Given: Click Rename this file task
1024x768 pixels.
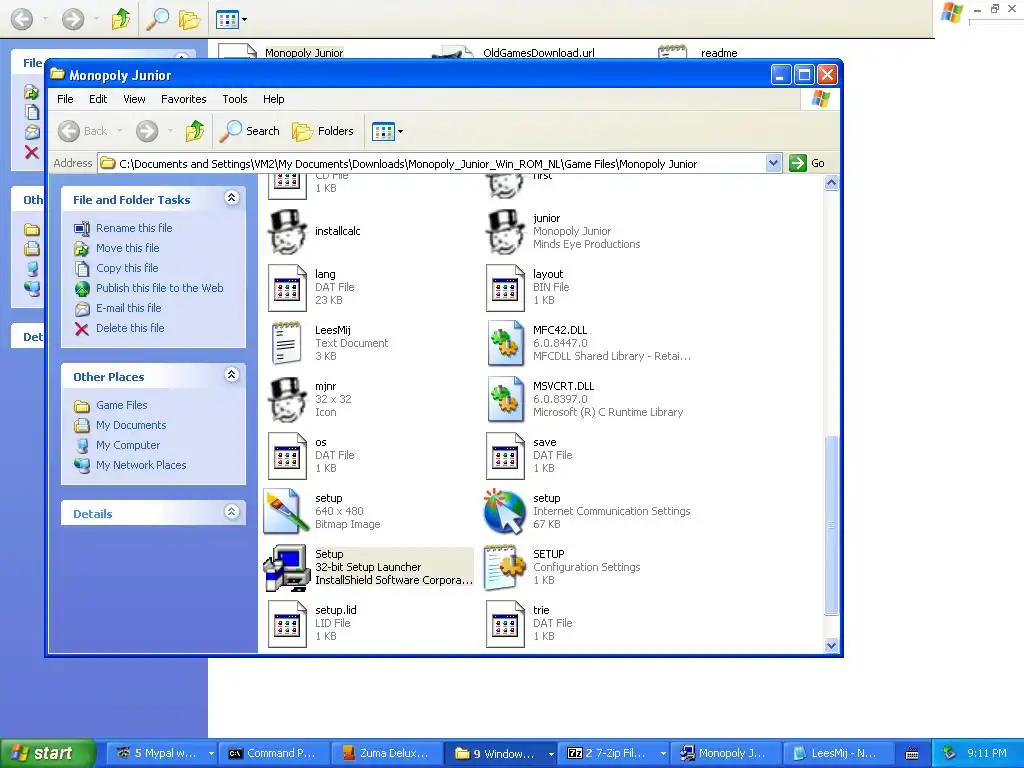Looking at the screenshot, I should pyautogui.click(x=134, y=228).
